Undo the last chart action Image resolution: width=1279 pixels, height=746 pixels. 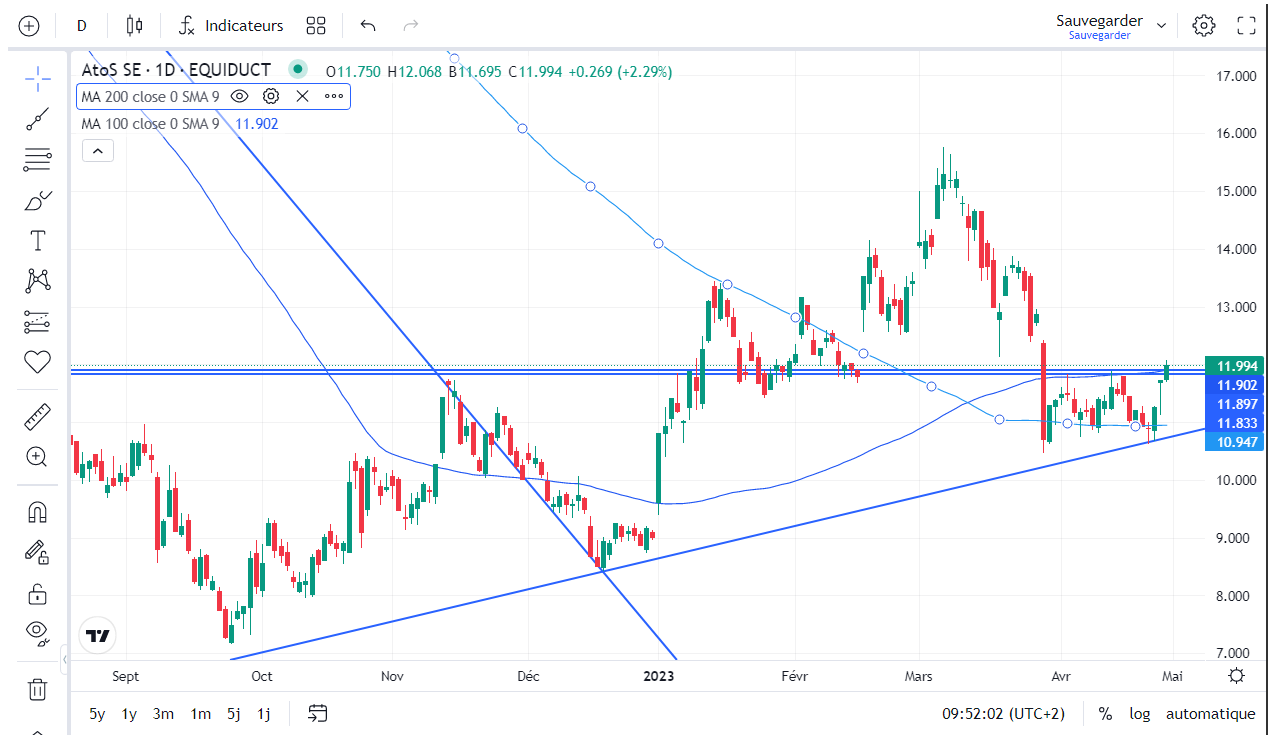[368, 26]
